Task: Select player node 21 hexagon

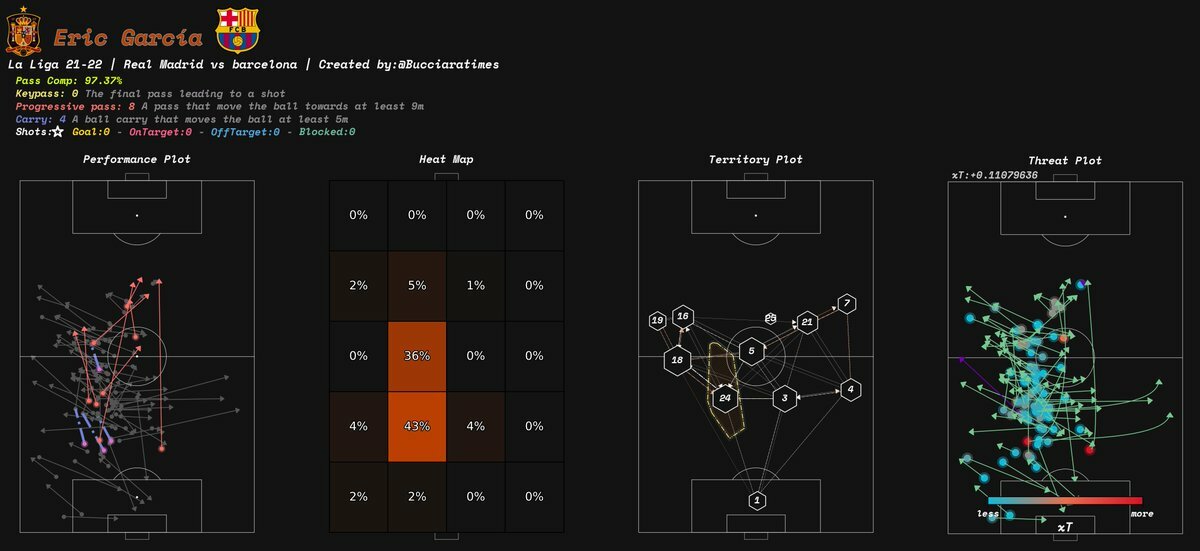Action: coord(807,322)
